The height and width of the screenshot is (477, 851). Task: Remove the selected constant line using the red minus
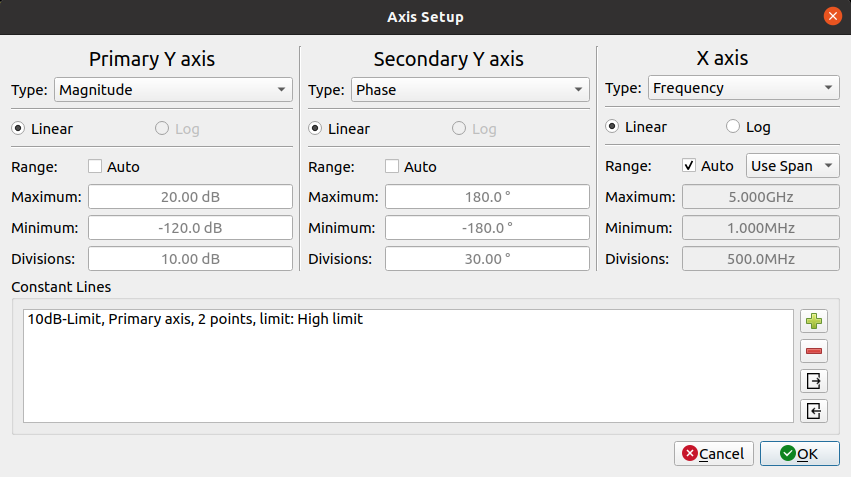814,351
